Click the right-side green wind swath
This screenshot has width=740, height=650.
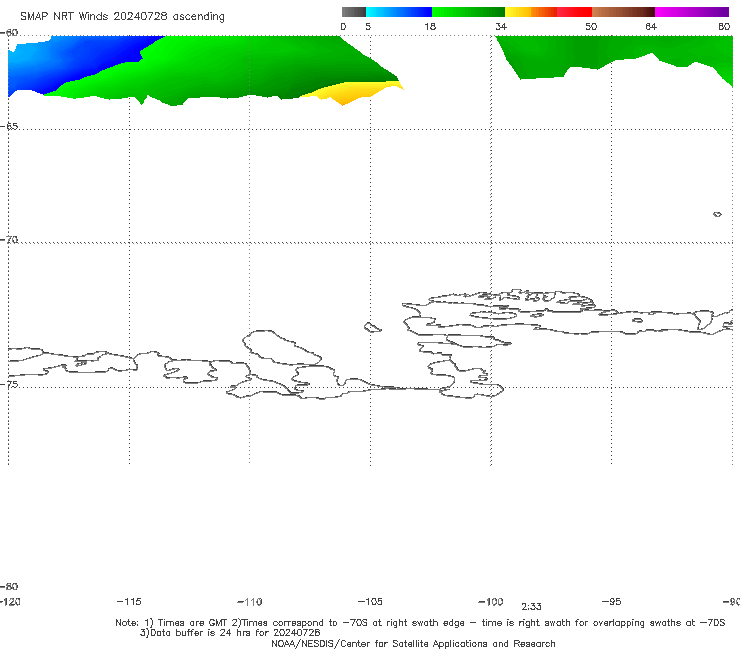[x=614, y=52]
